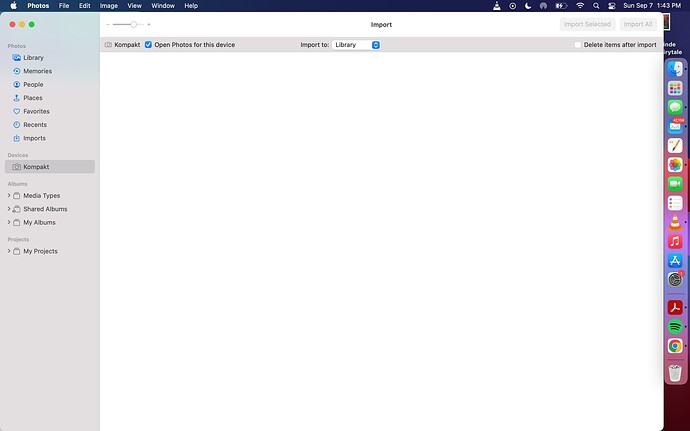Open VLC from the Dock
Image resolution: width=690 pixels, height=431 pixels.
pyautogui.click(x=675, y=222)
